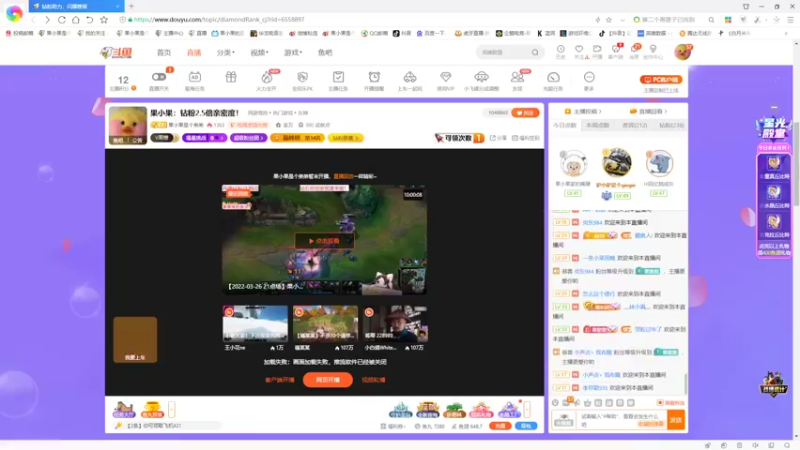Viewport: 800px width, 450px height.
Task: Open the followed heart icon in header
Action: pyautogui.click(x=579, y=49)
